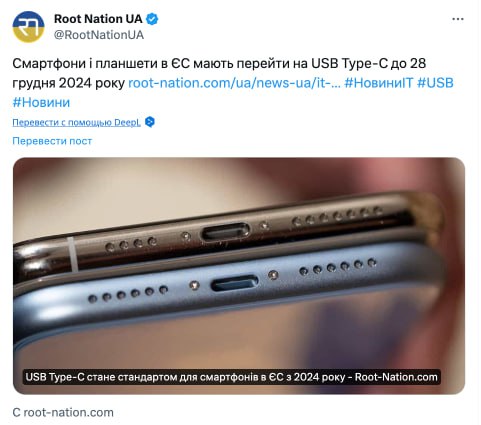The image size is (481, 425).
Task: Click the grey phone's right speaker grille
Action: pos(337,216)
